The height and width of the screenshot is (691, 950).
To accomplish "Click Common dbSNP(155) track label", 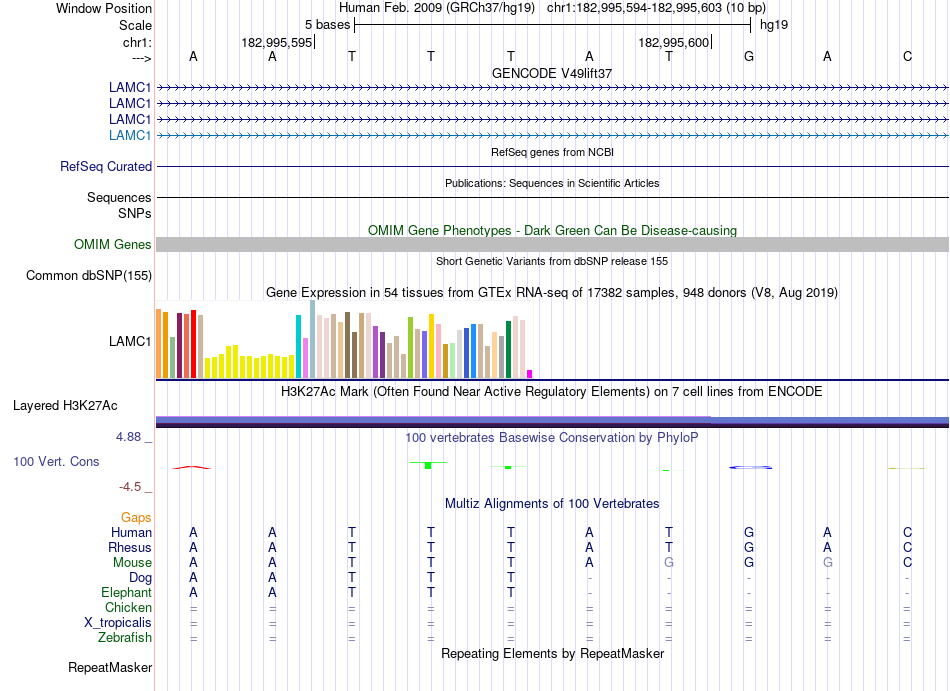I will pos(89,276).
